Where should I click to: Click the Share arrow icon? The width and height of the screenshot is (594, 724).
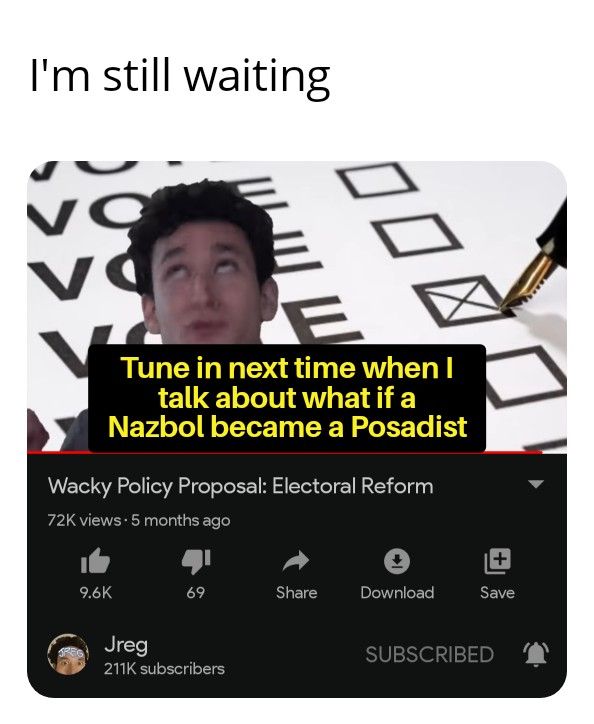(296, 561)
